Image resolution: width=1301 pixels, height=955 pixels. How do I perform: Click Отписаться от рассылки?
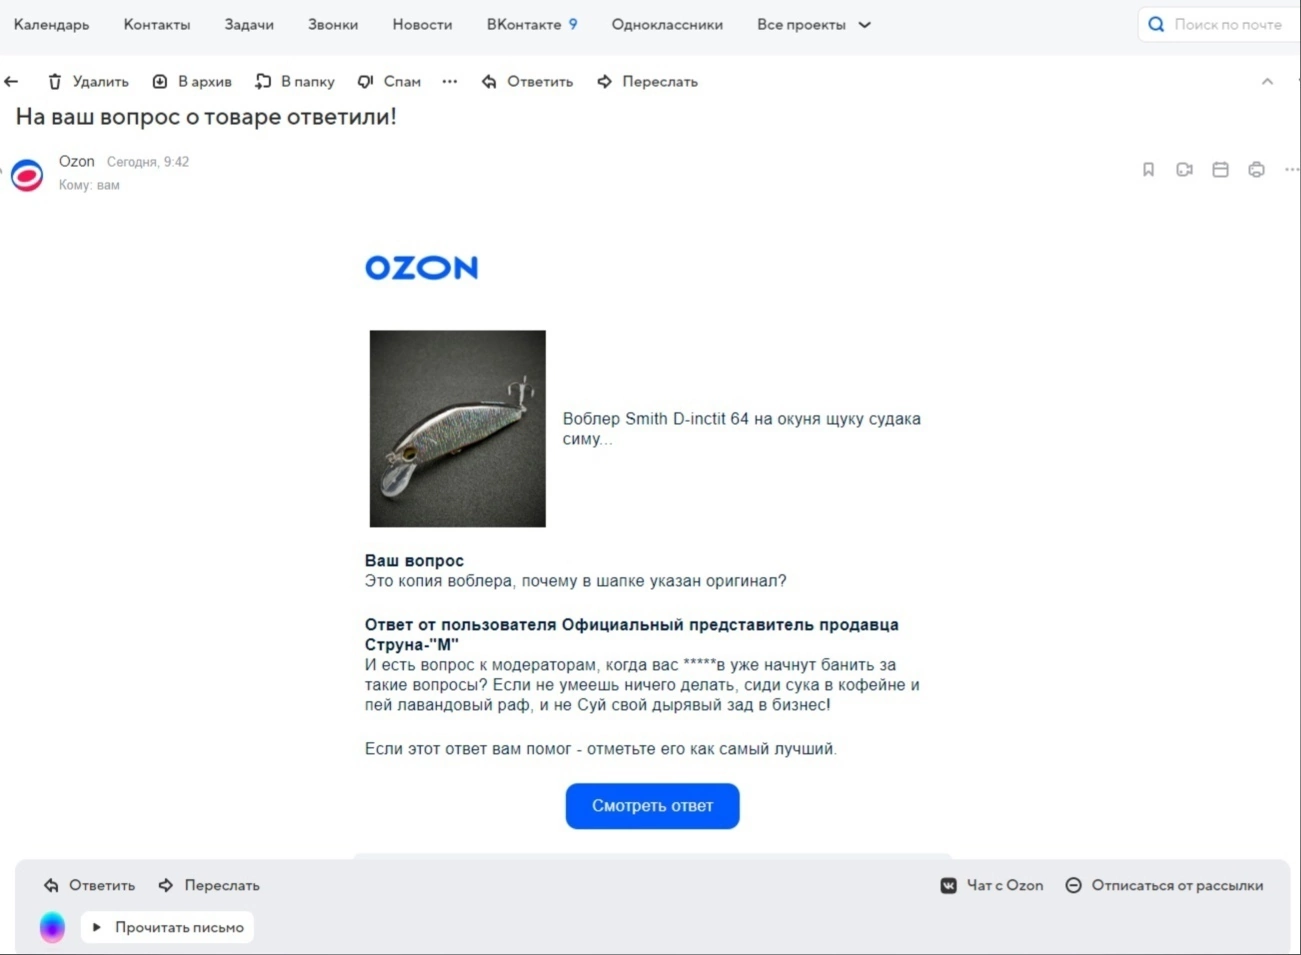click(1164, 886)
